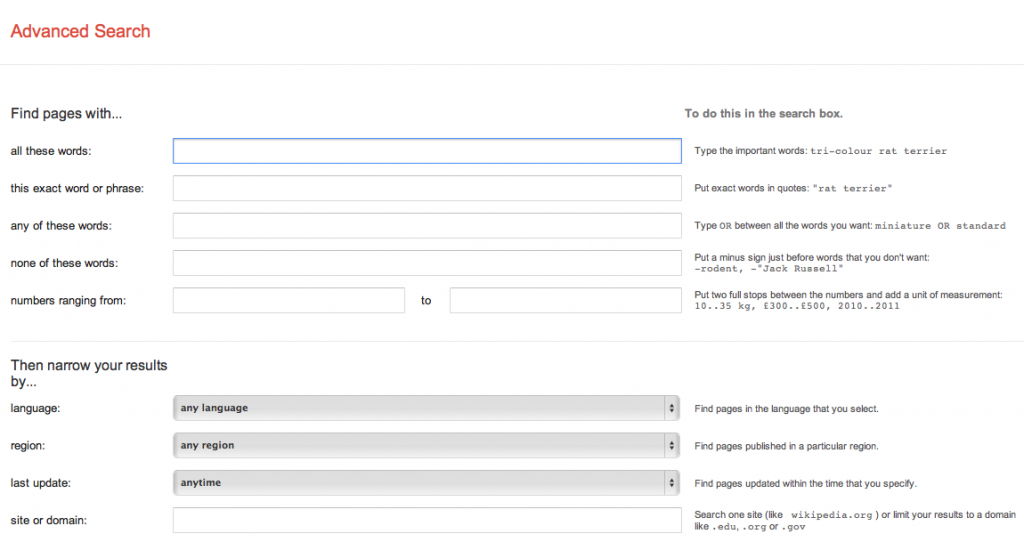Click the 'region:' label

coord(27,445)
